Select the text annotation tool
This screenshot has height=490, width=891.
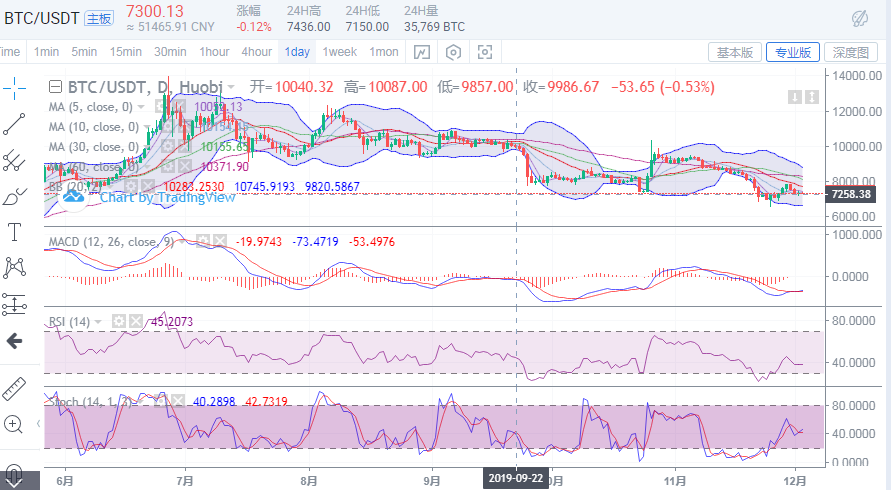pyautogui.click(x=14, y=232)
